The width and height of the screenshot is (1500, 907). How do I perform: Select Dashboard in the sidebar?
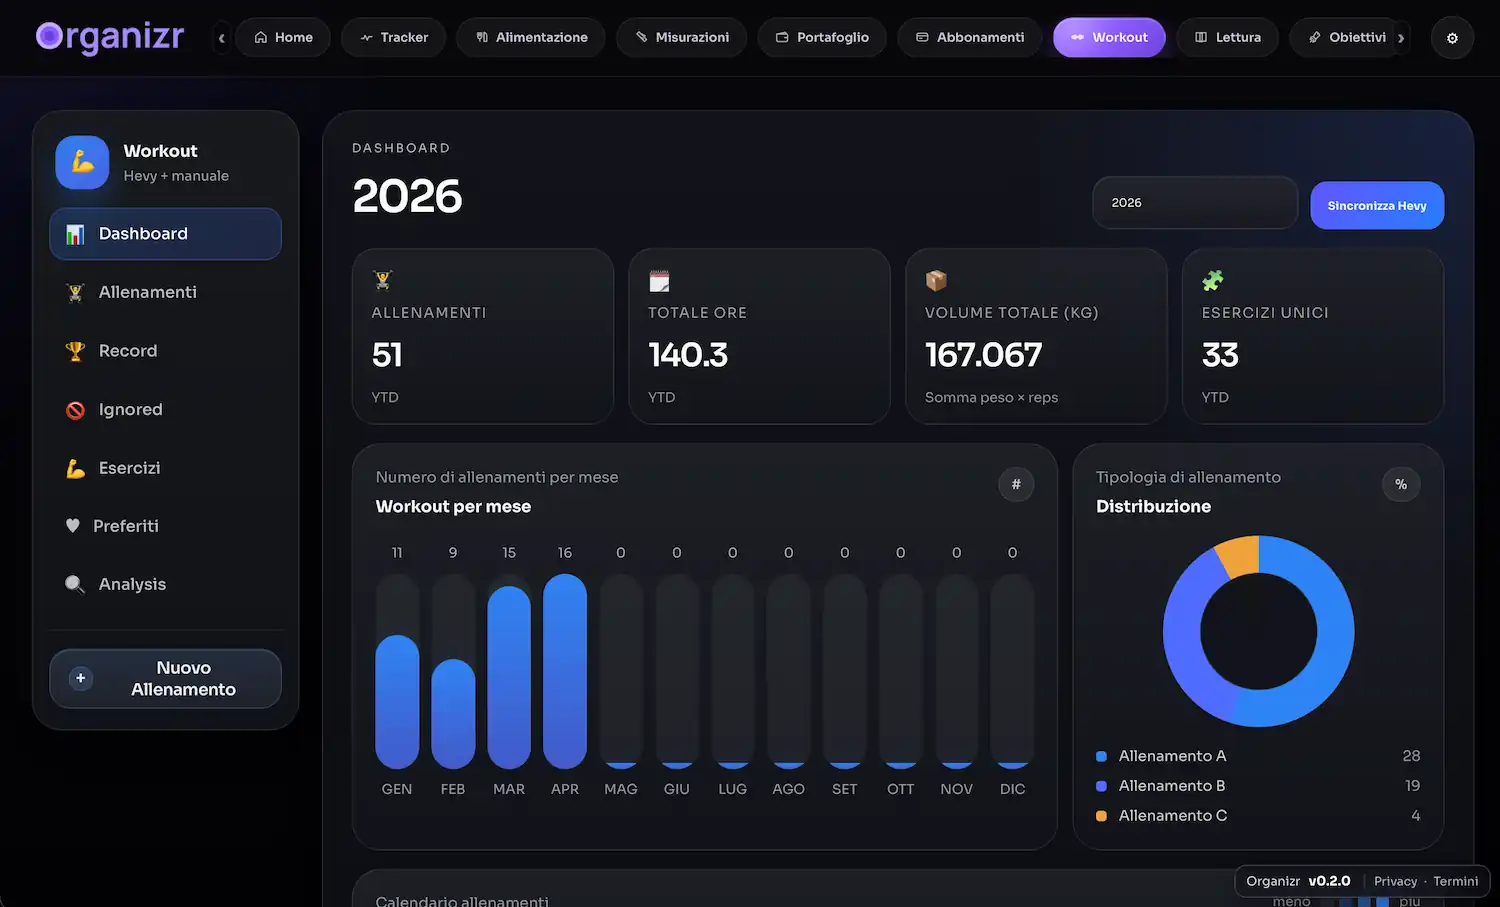click(165, 234)
